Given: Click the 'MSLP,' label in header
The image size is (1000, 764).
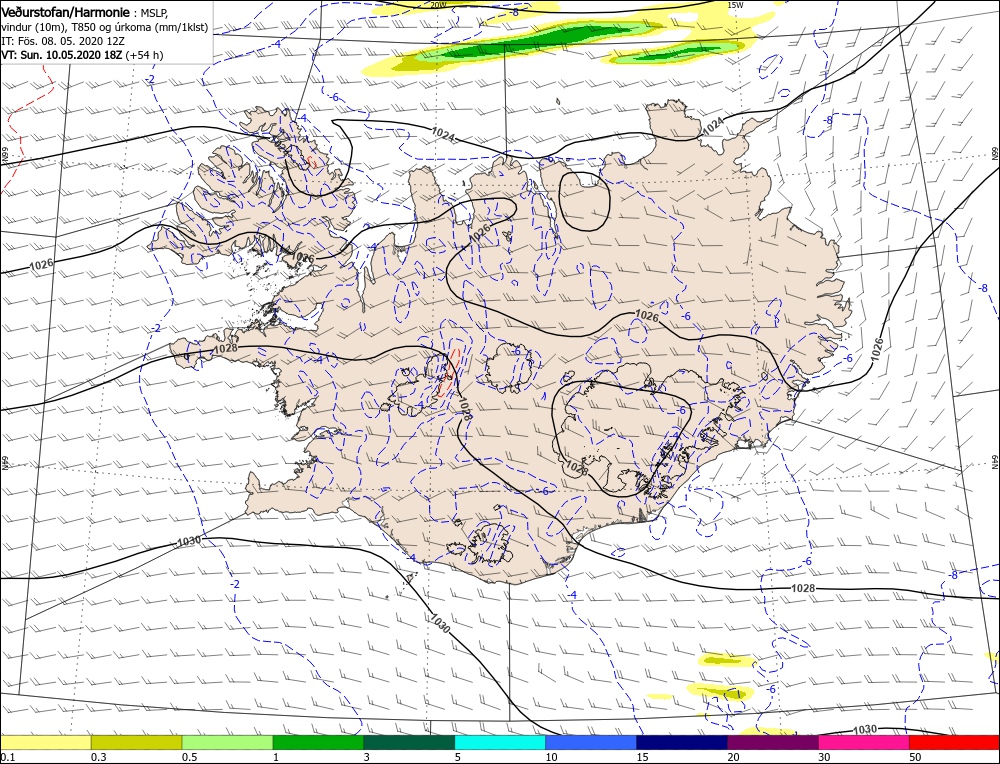Looking at the screenshot, I should 154,13.
